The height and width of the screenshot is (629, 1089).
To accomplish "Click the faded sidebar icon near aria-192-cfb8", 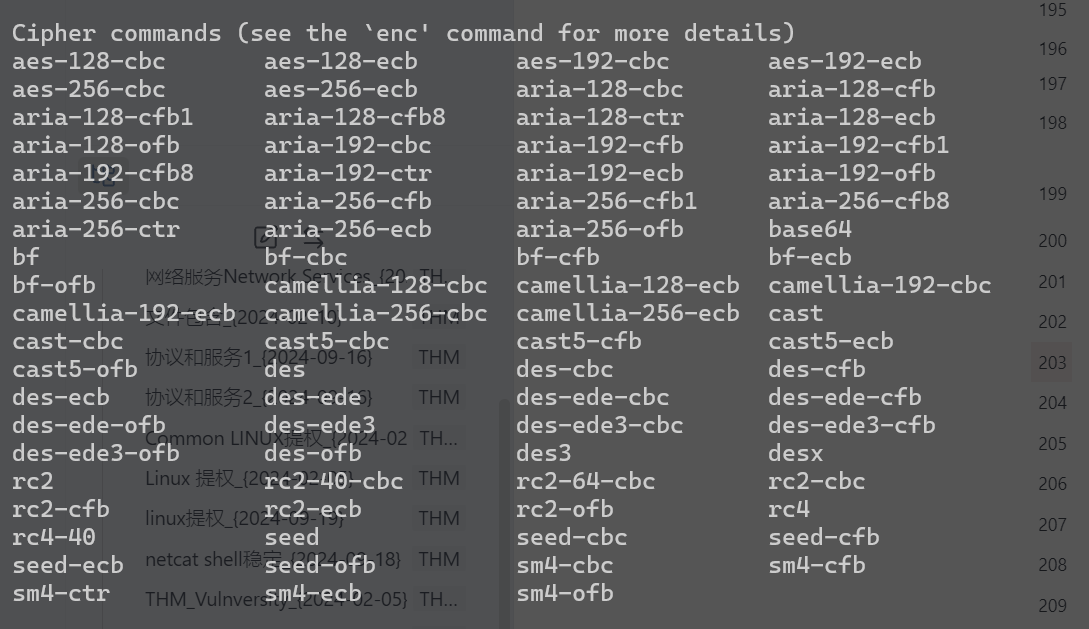I will coord(109,176).
